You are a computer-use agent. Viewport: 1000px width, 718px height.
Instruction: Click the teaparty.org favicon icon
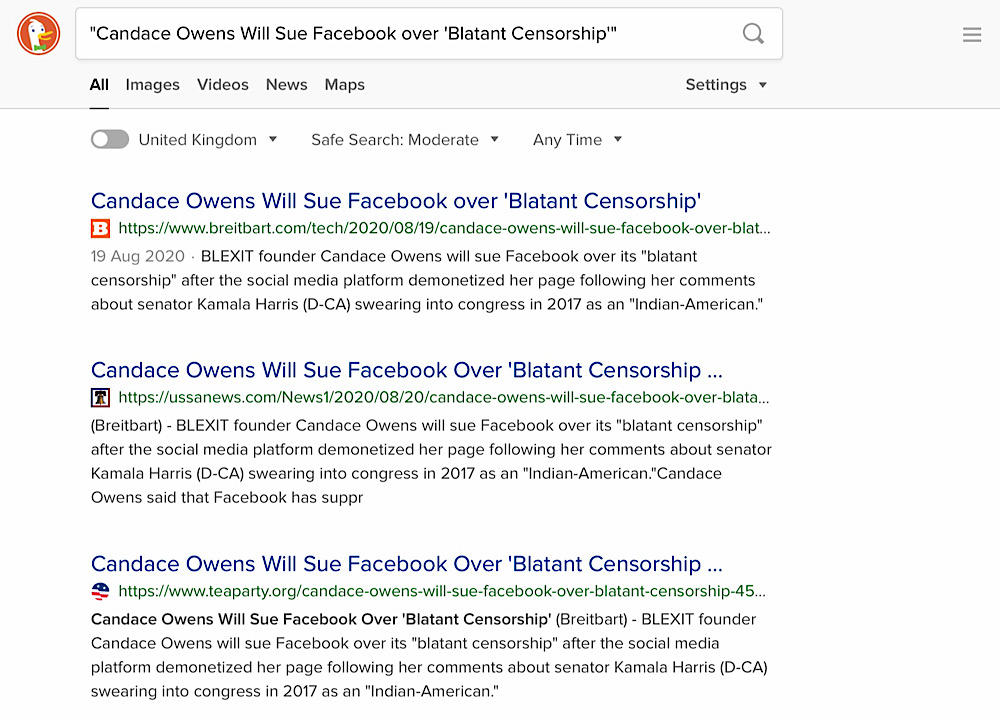(x=100, y=591)
